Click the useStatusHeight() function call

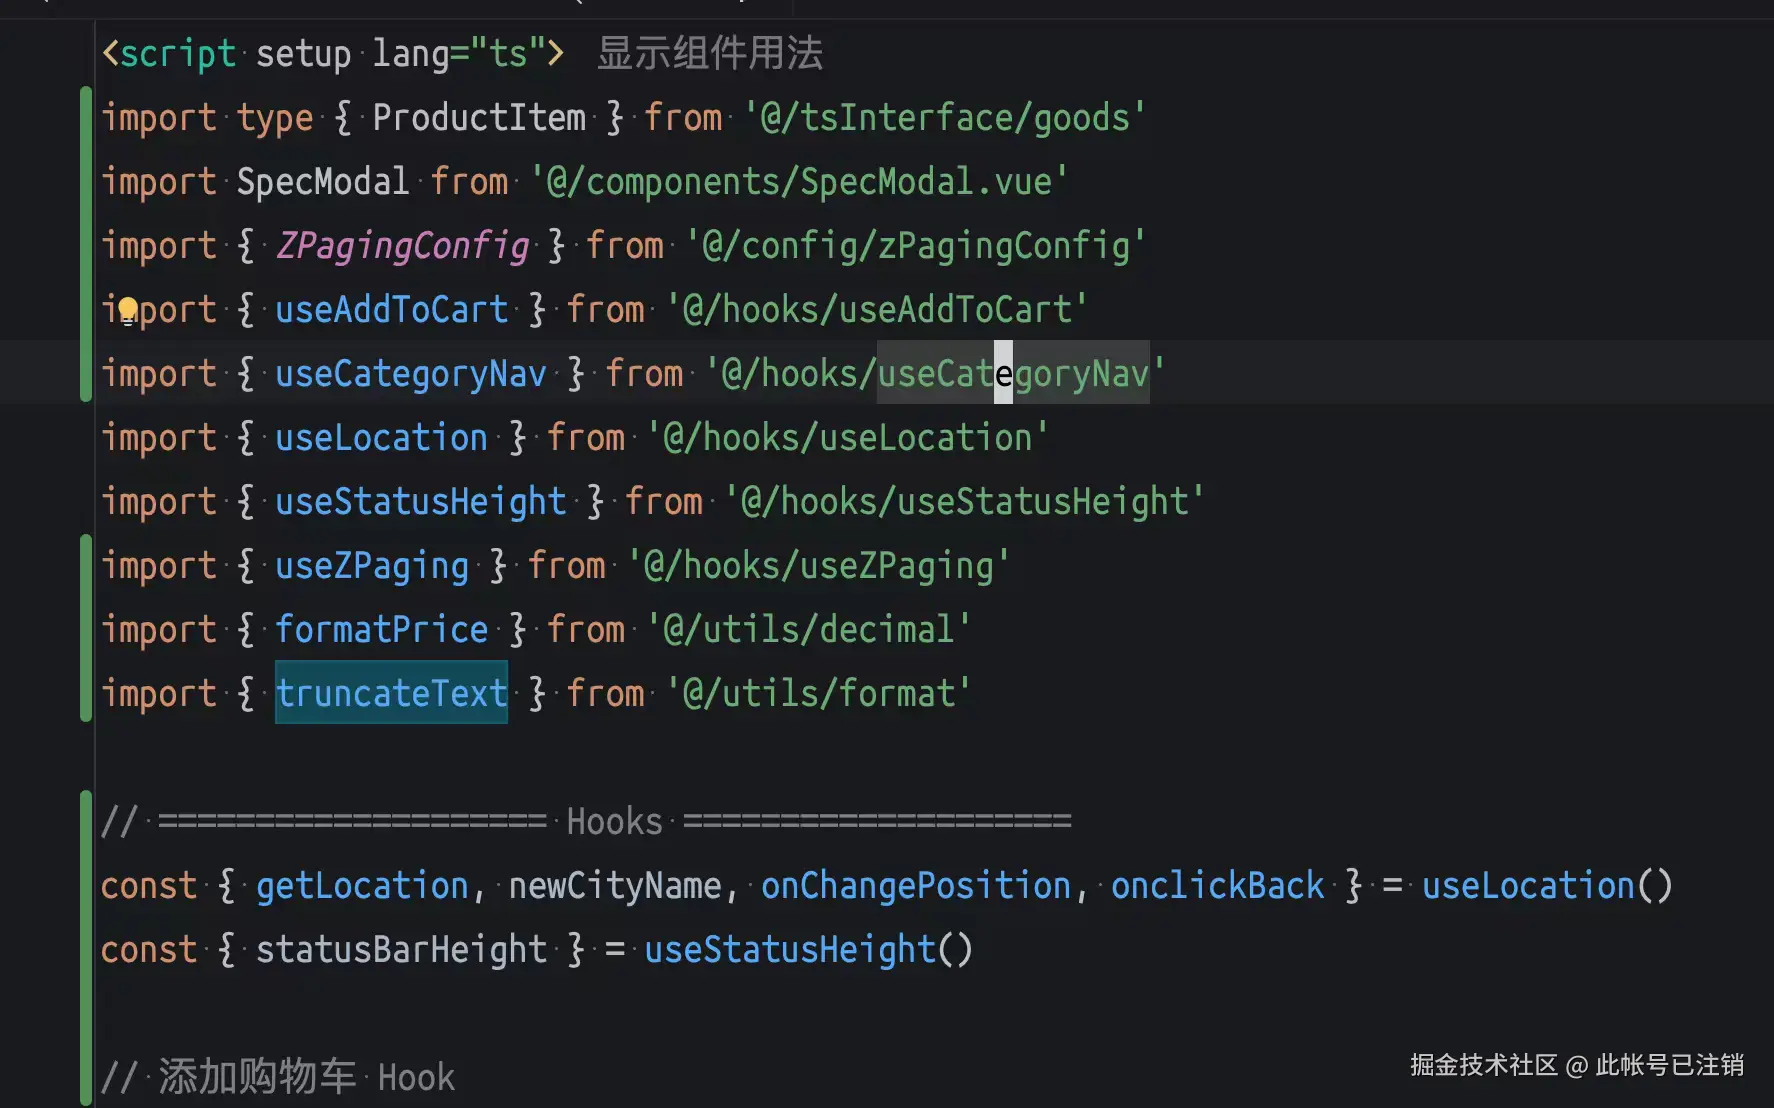point(808,950)
